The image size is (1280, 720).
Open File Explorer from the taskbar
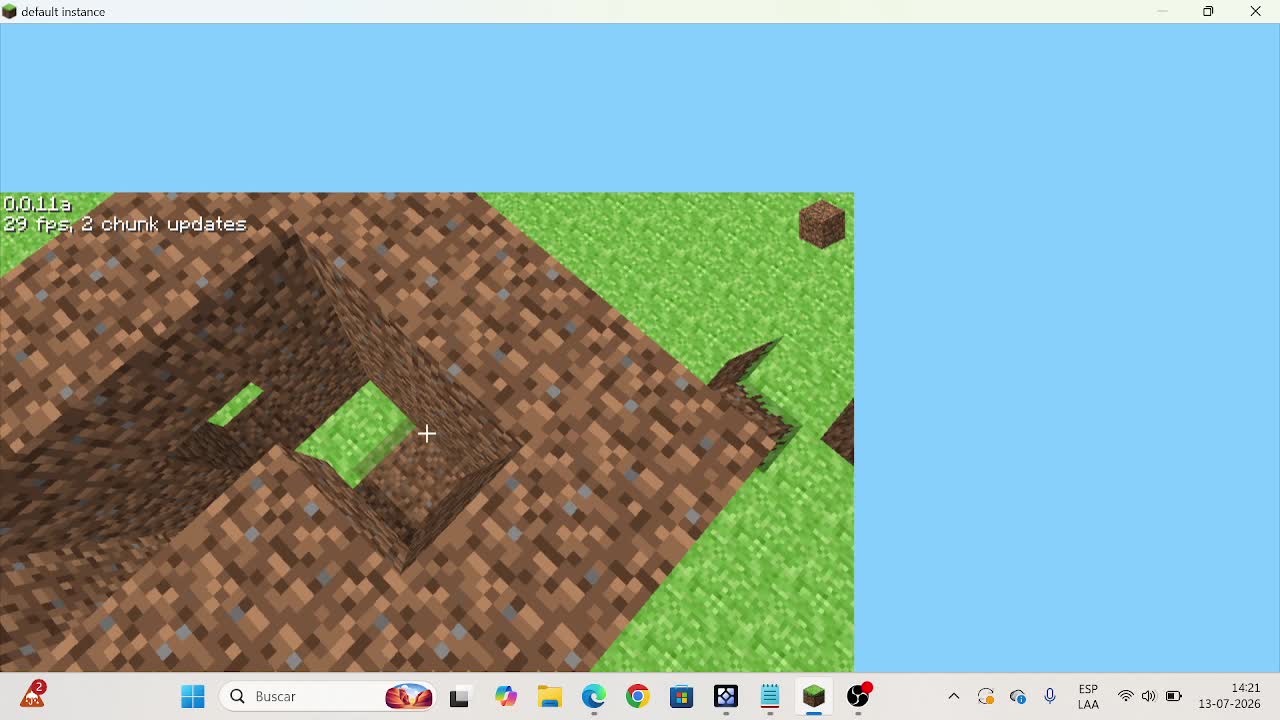pos(550,696)
